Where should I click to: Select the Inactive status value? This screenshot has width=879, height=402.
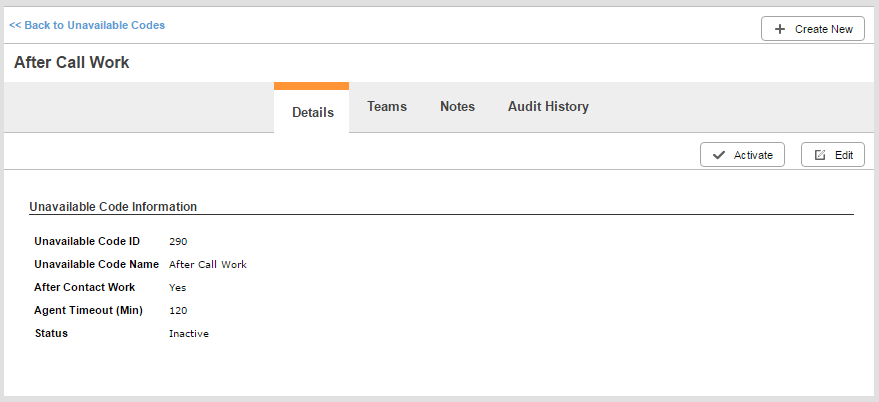point(188,333)
